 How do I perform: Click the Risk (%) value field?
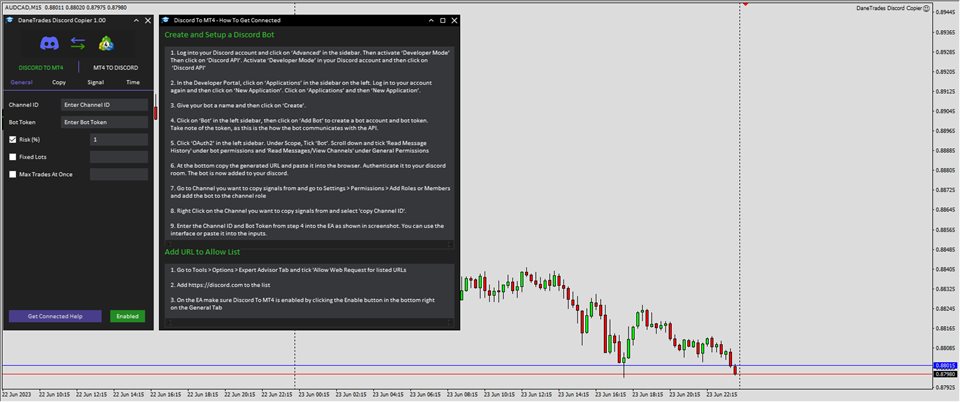point(119,140)
